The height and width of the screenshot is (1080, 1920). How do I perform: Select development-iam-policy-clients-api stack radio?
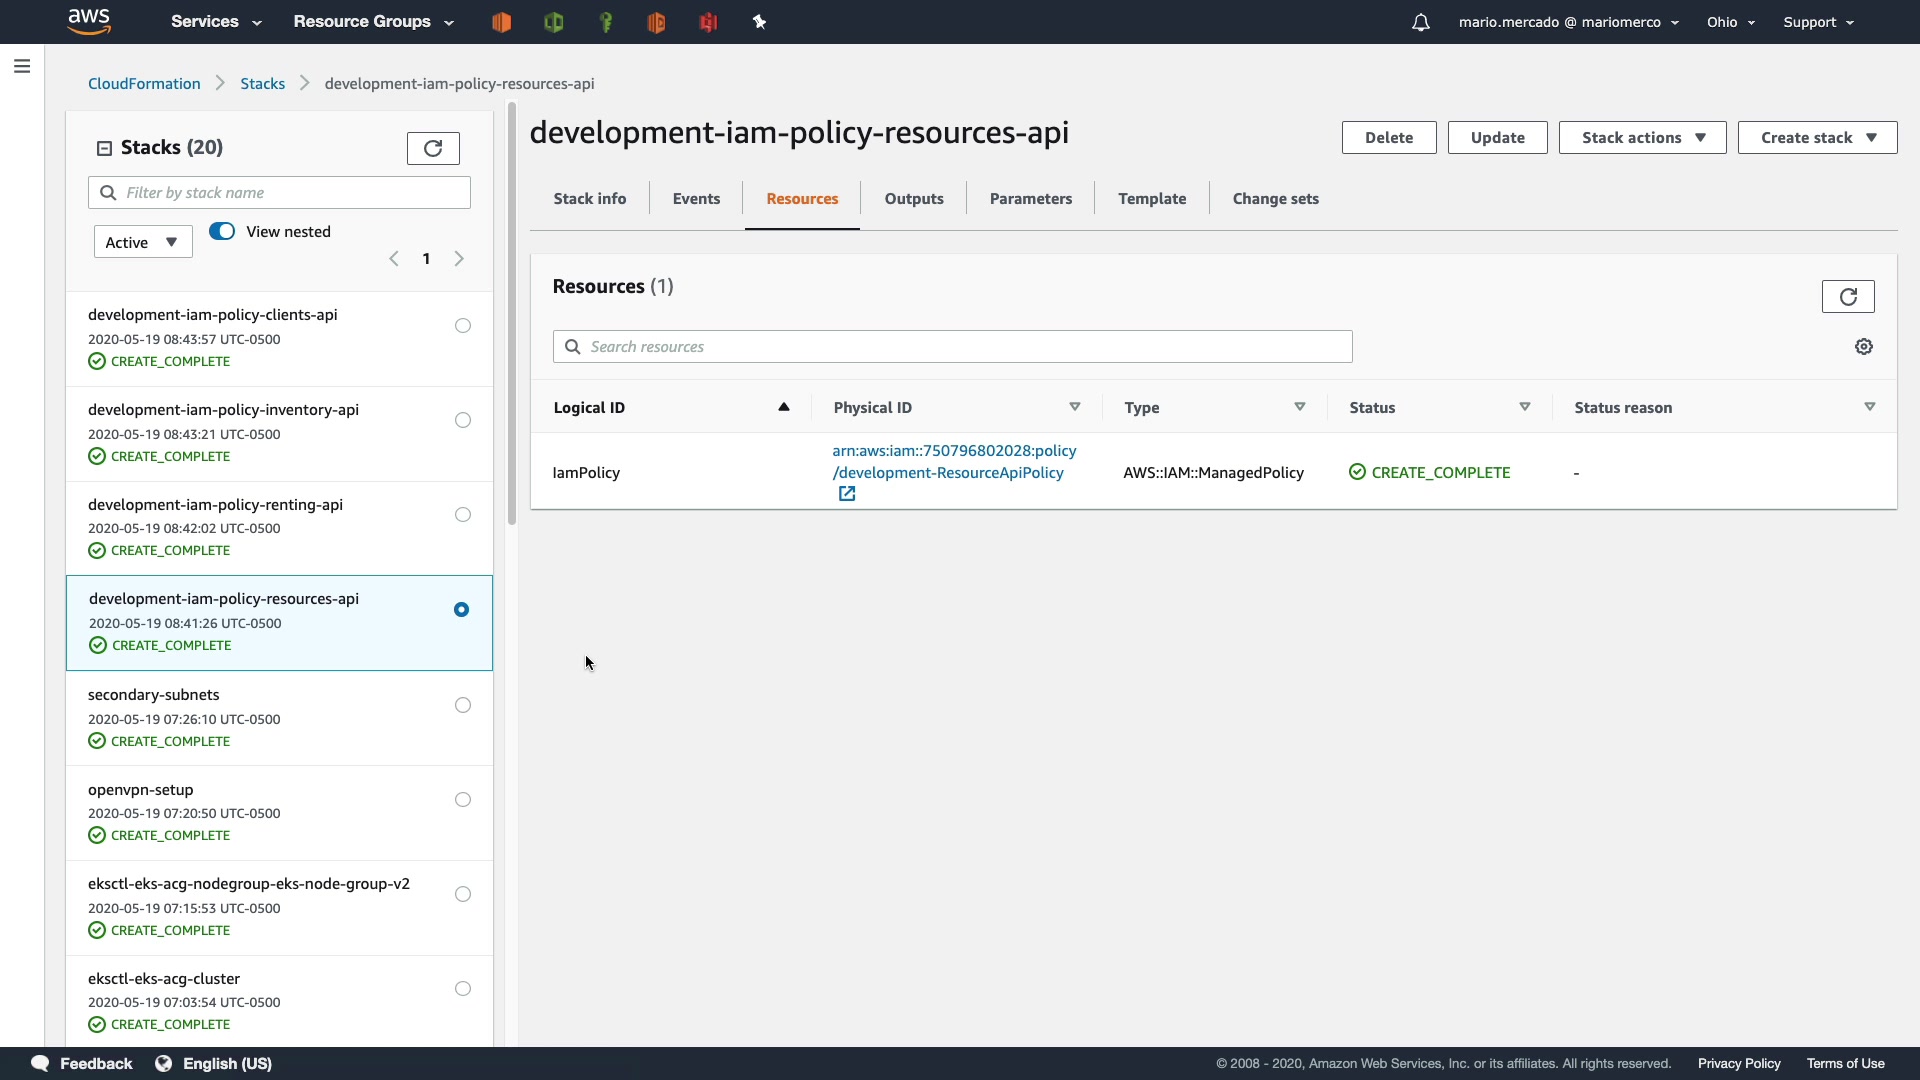pos(462,326)
